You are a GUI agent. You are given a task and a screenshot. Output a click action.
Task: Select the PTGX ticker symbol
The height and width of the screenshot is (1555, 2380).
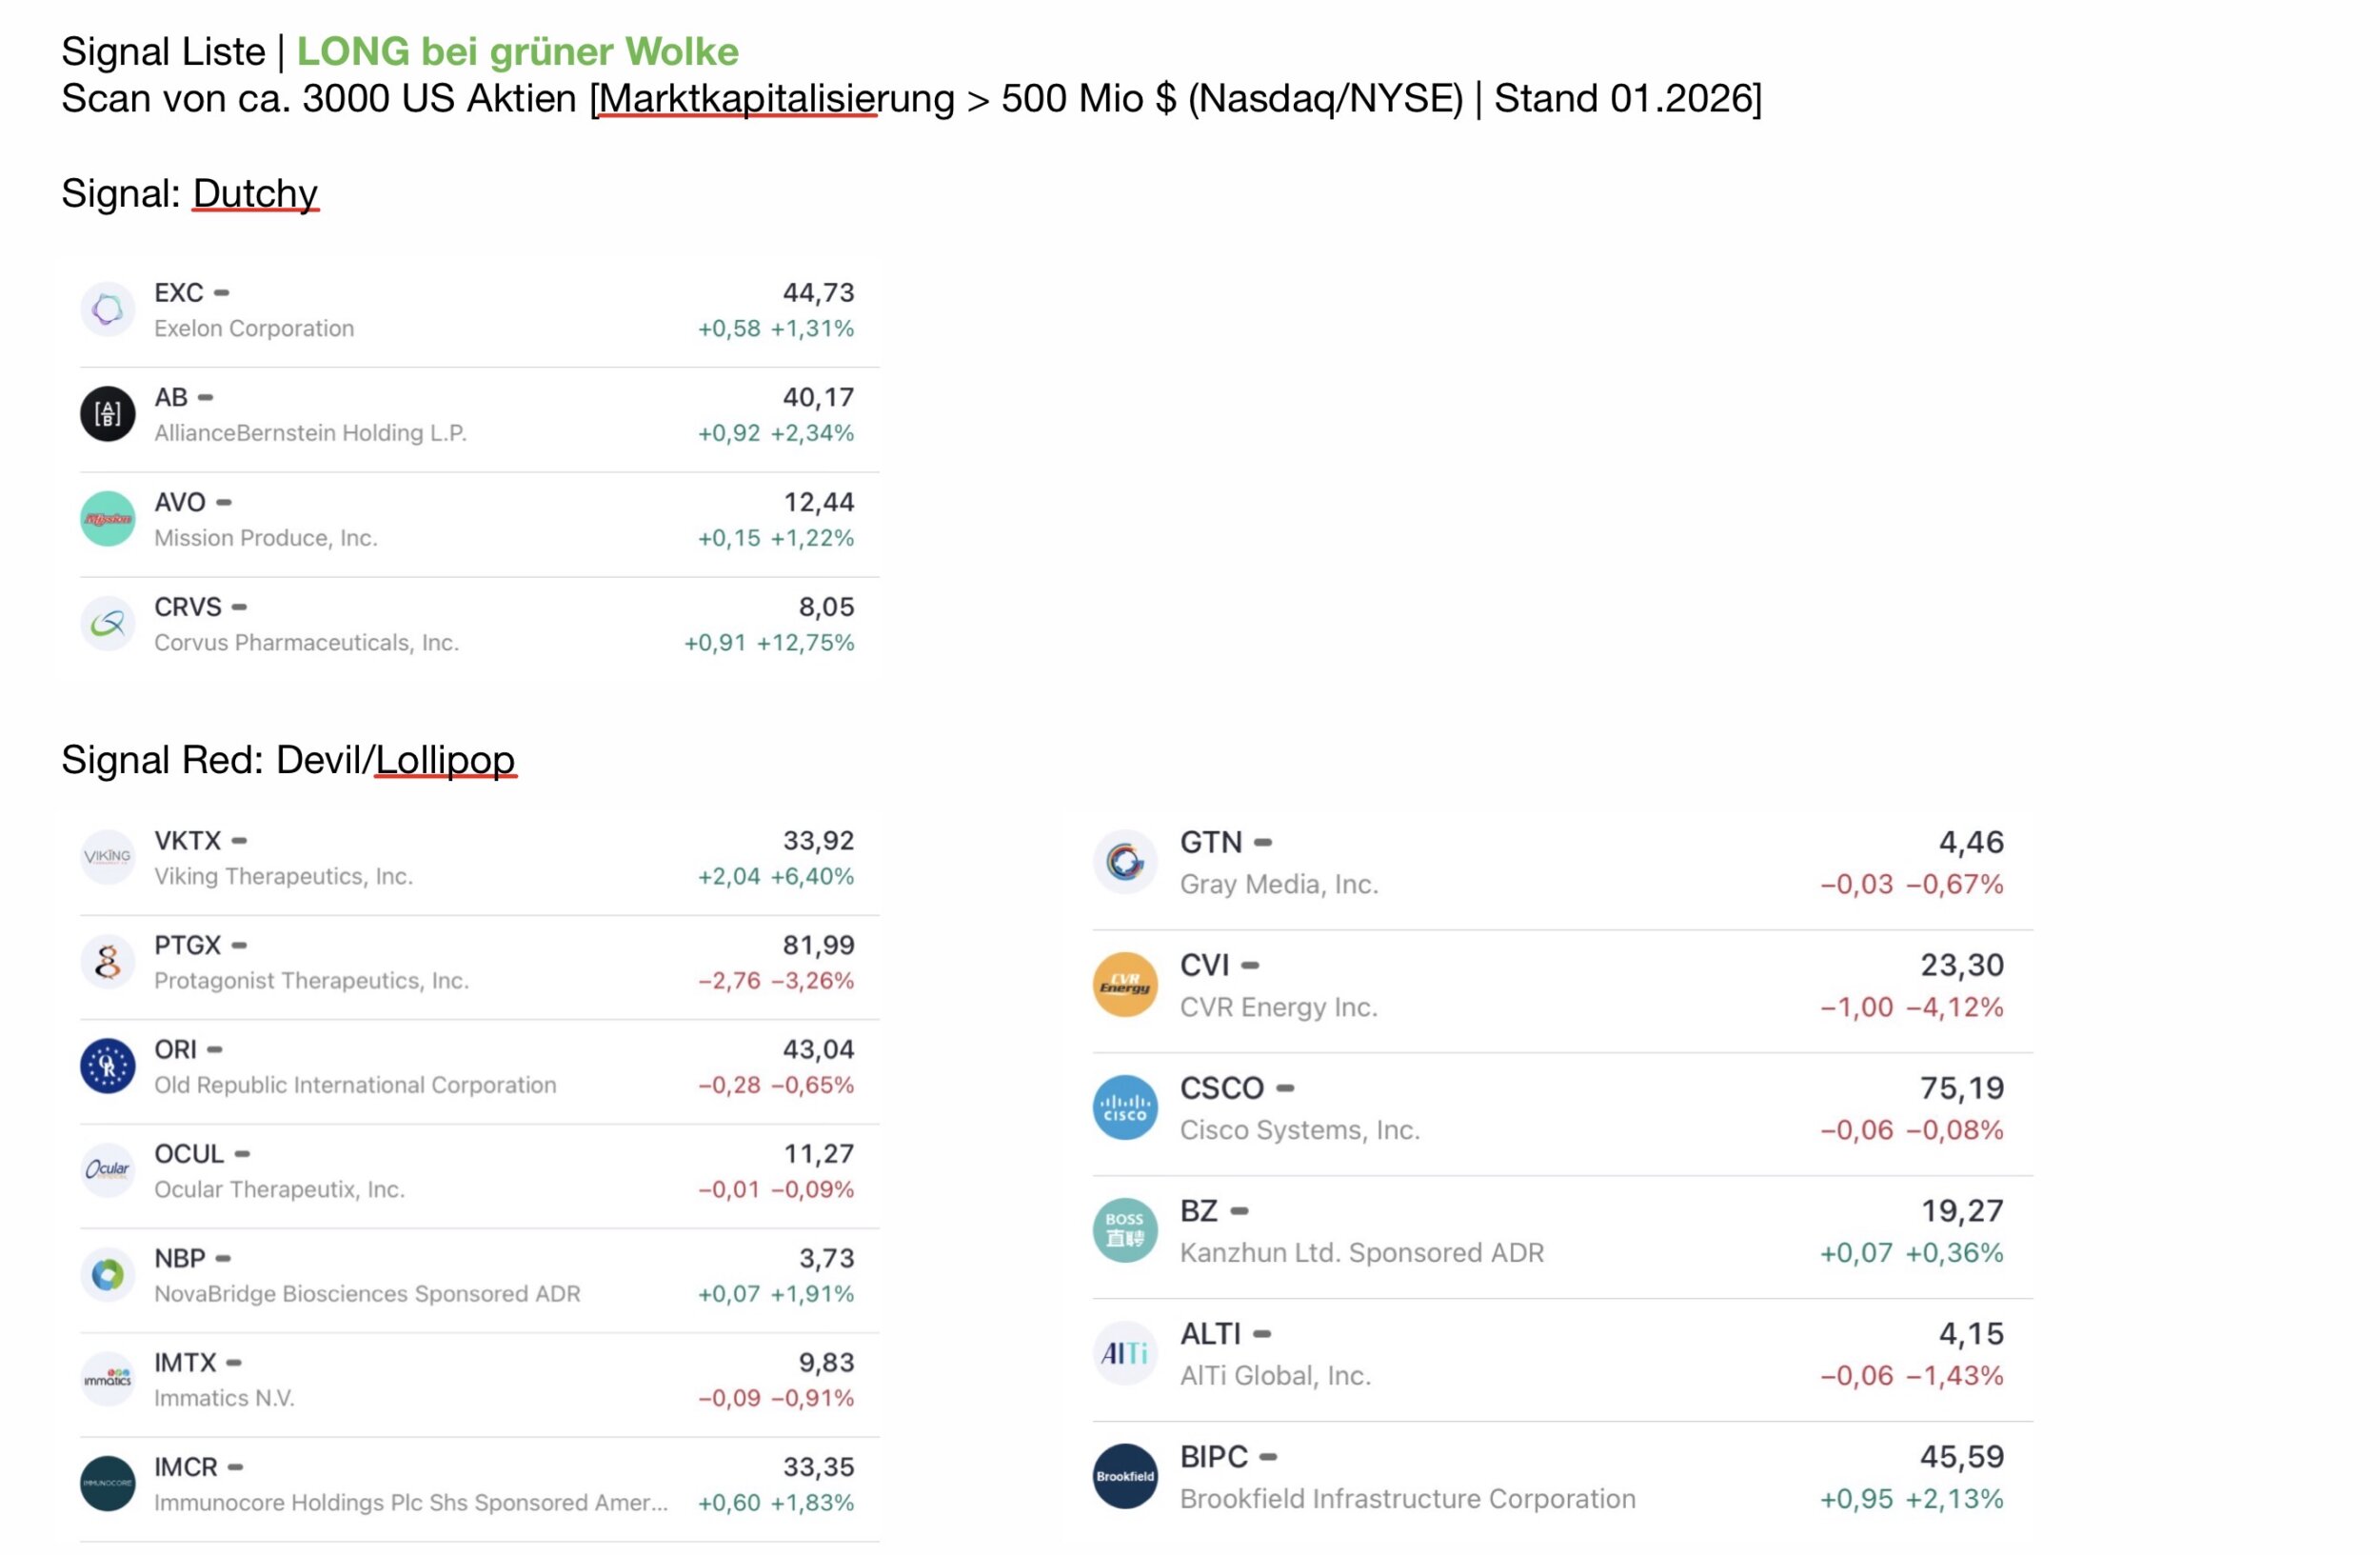187,945
